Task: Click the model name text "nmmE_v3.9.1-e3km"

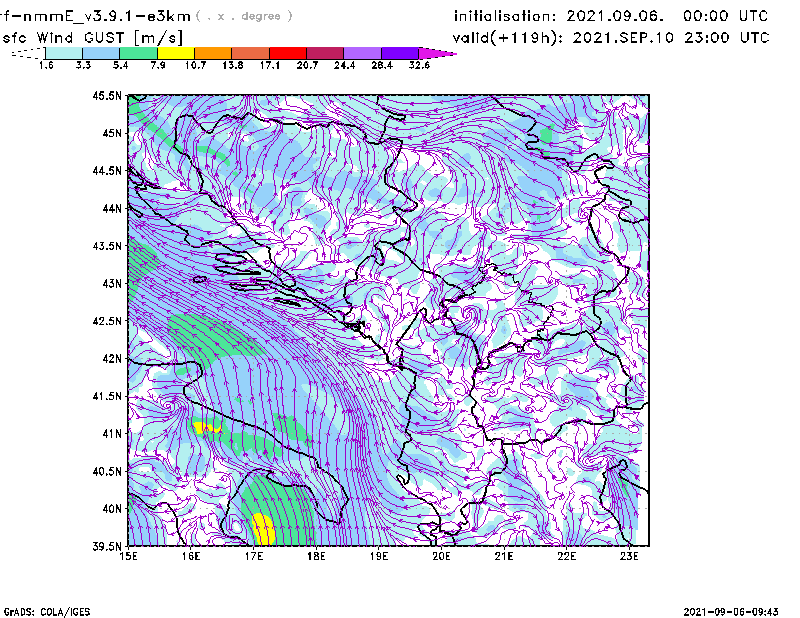Action: [107, 16]
